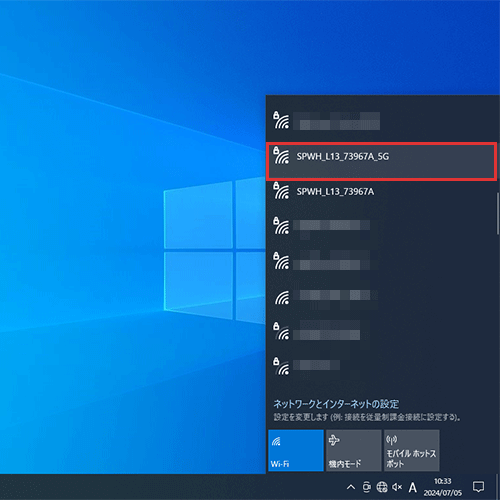Viewport: 500px width, 500px height.
Task: Select the SPWH_L13_73967A network
Action: 381,197
